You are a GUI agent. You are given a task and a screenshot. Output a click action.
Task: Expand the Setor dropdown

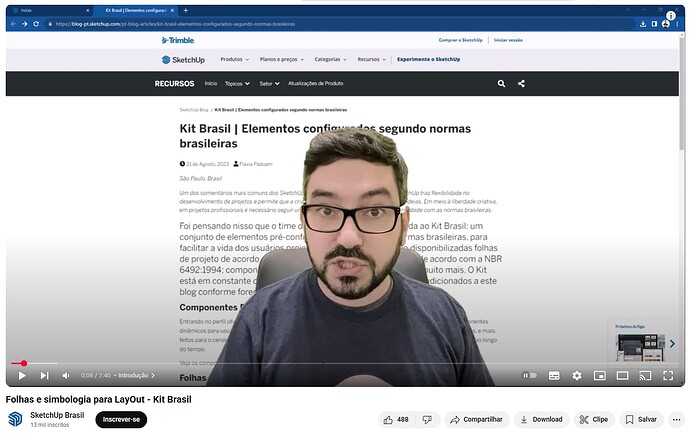269,83
